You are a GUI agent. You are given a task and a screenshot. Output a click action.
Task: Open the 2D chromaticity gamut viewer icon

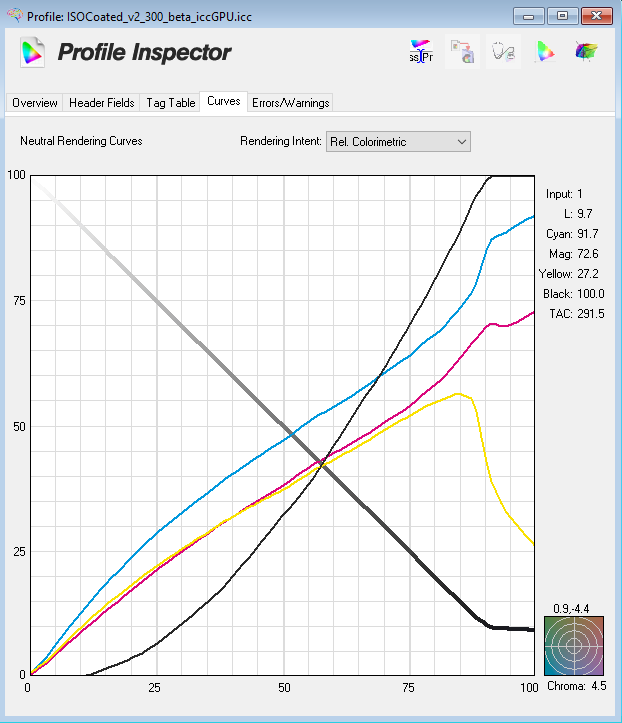545,51
